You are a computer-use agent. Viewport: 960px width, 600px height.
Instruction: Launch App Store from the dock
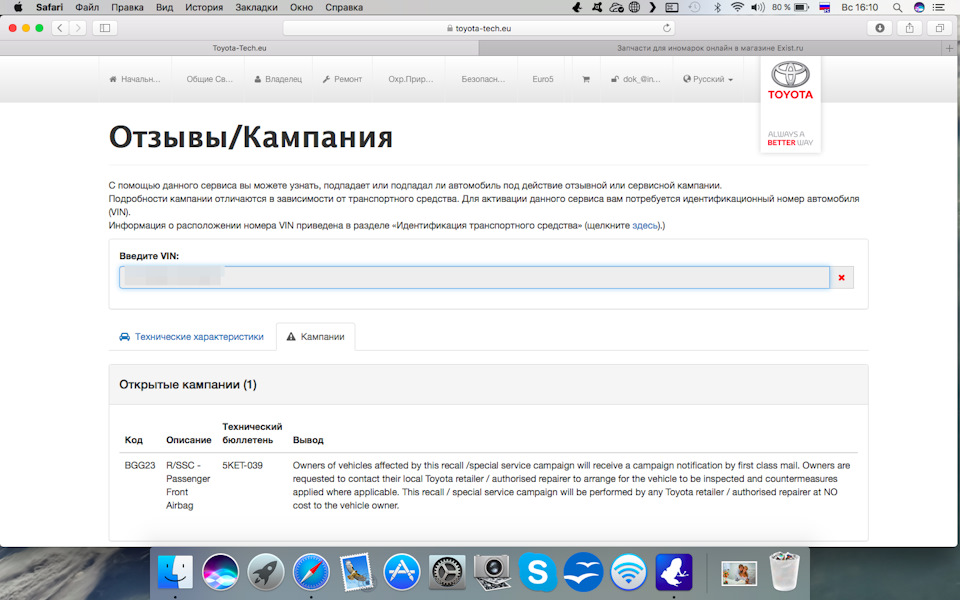[x=402, y=573]
